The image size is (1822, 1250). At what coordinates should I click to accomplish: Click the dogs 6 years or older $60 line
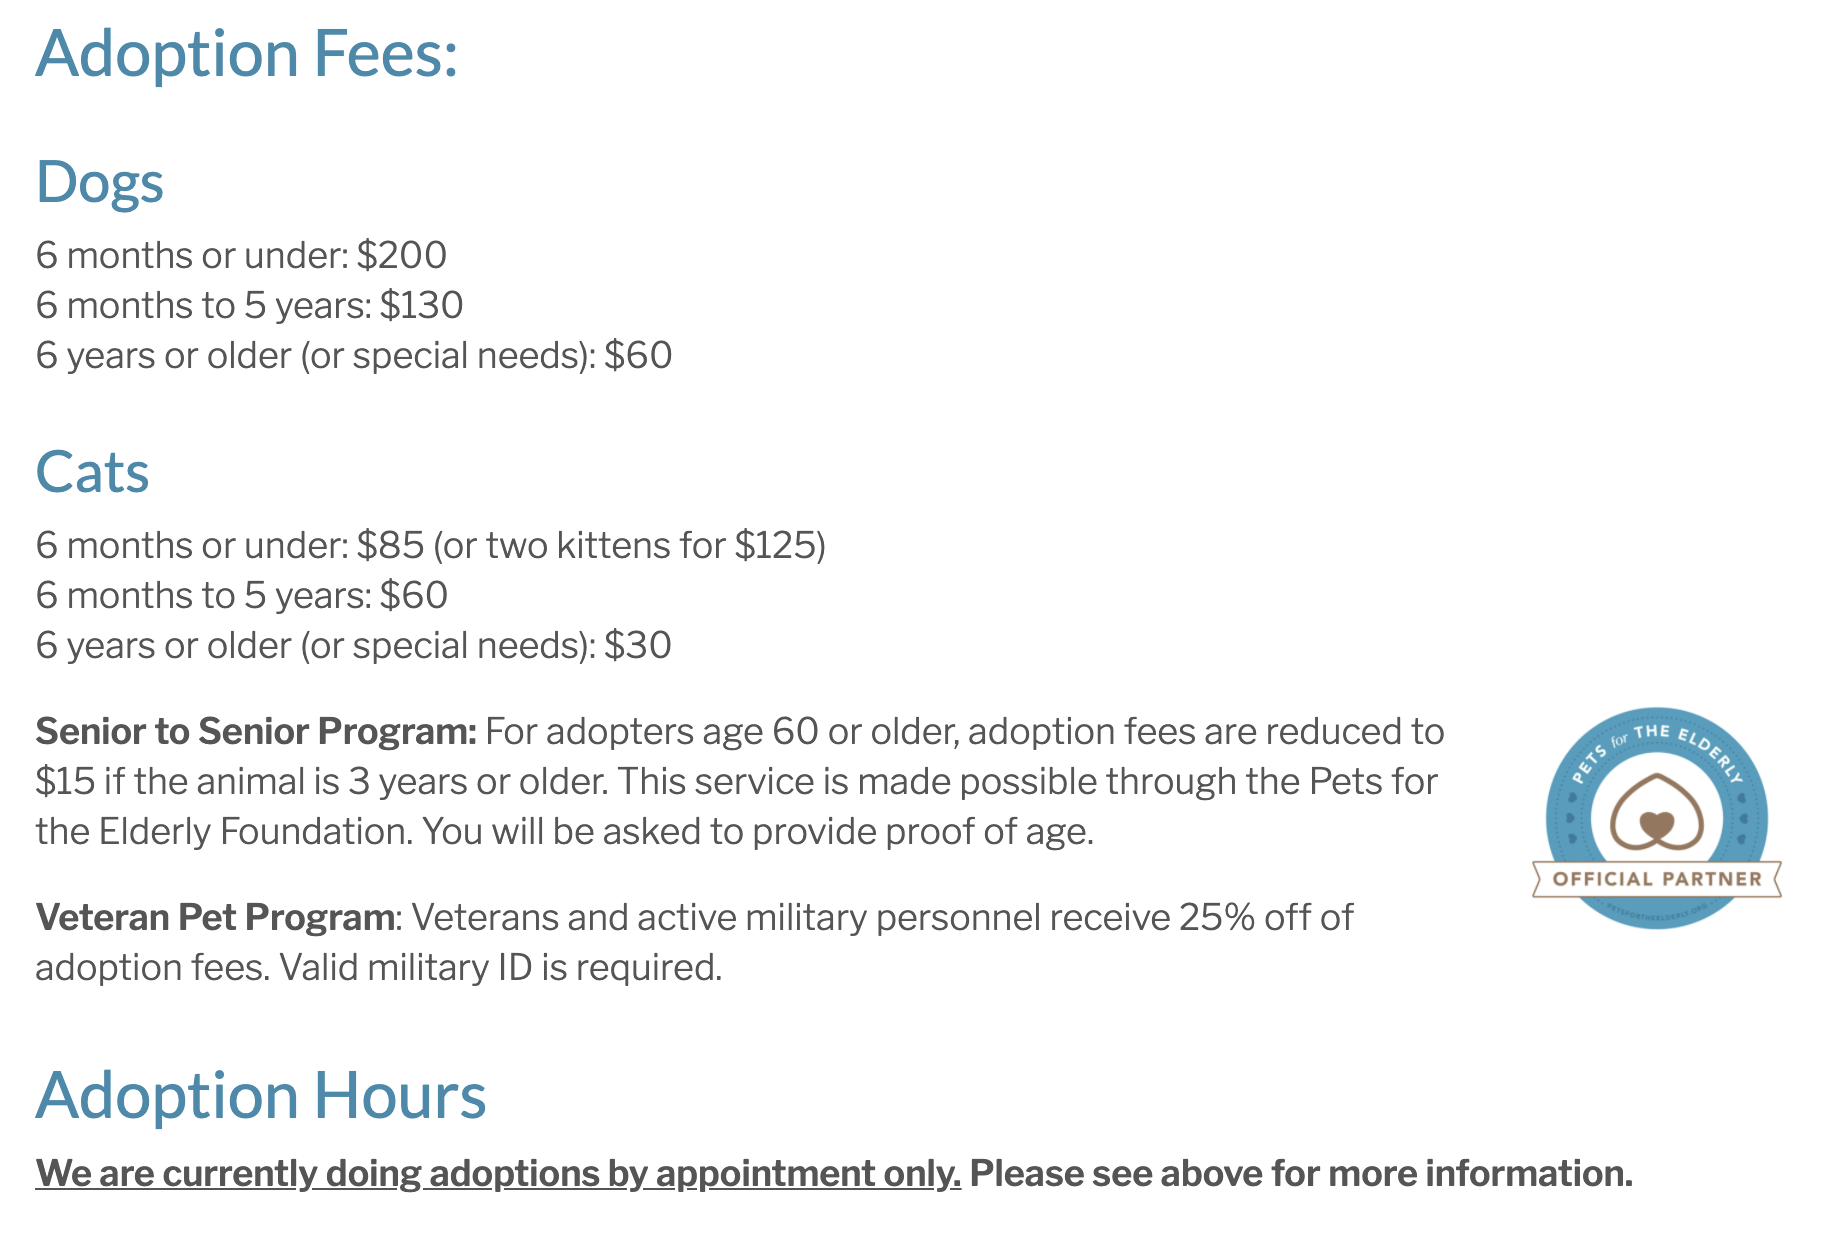354,355
